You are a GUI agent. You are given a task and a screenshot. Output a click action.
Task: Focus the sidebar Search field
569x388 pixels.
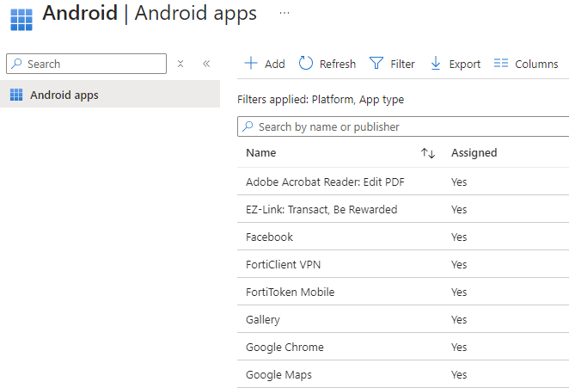point(86,64)
